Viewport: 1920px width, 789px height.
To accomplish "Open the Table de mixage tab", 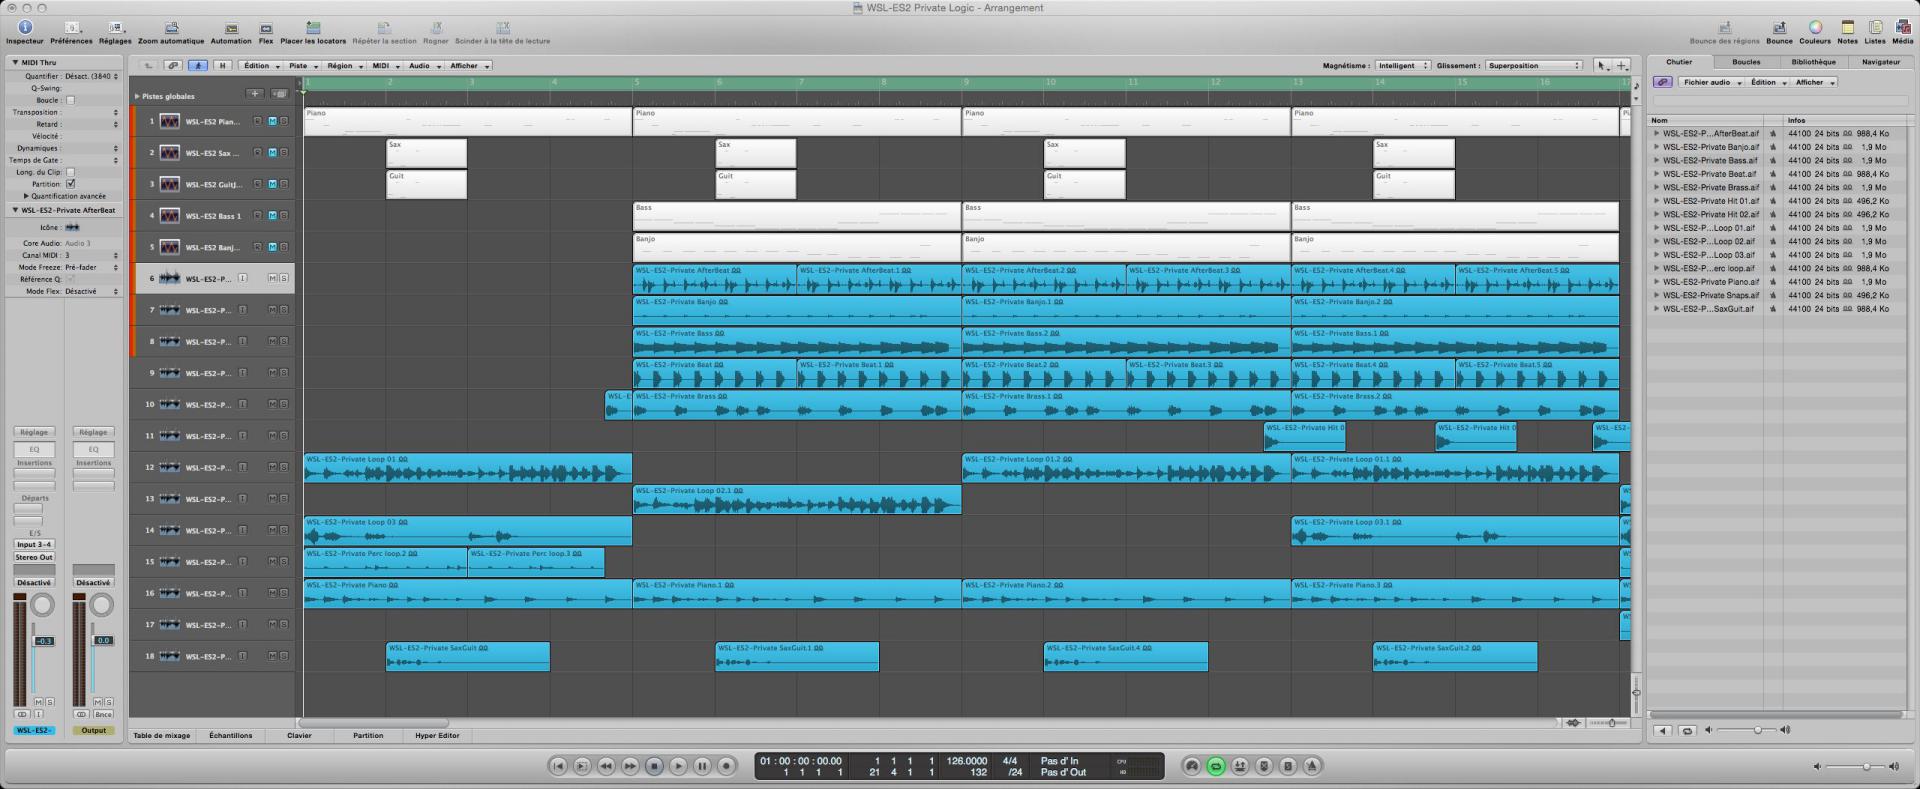I will (162, 736).
